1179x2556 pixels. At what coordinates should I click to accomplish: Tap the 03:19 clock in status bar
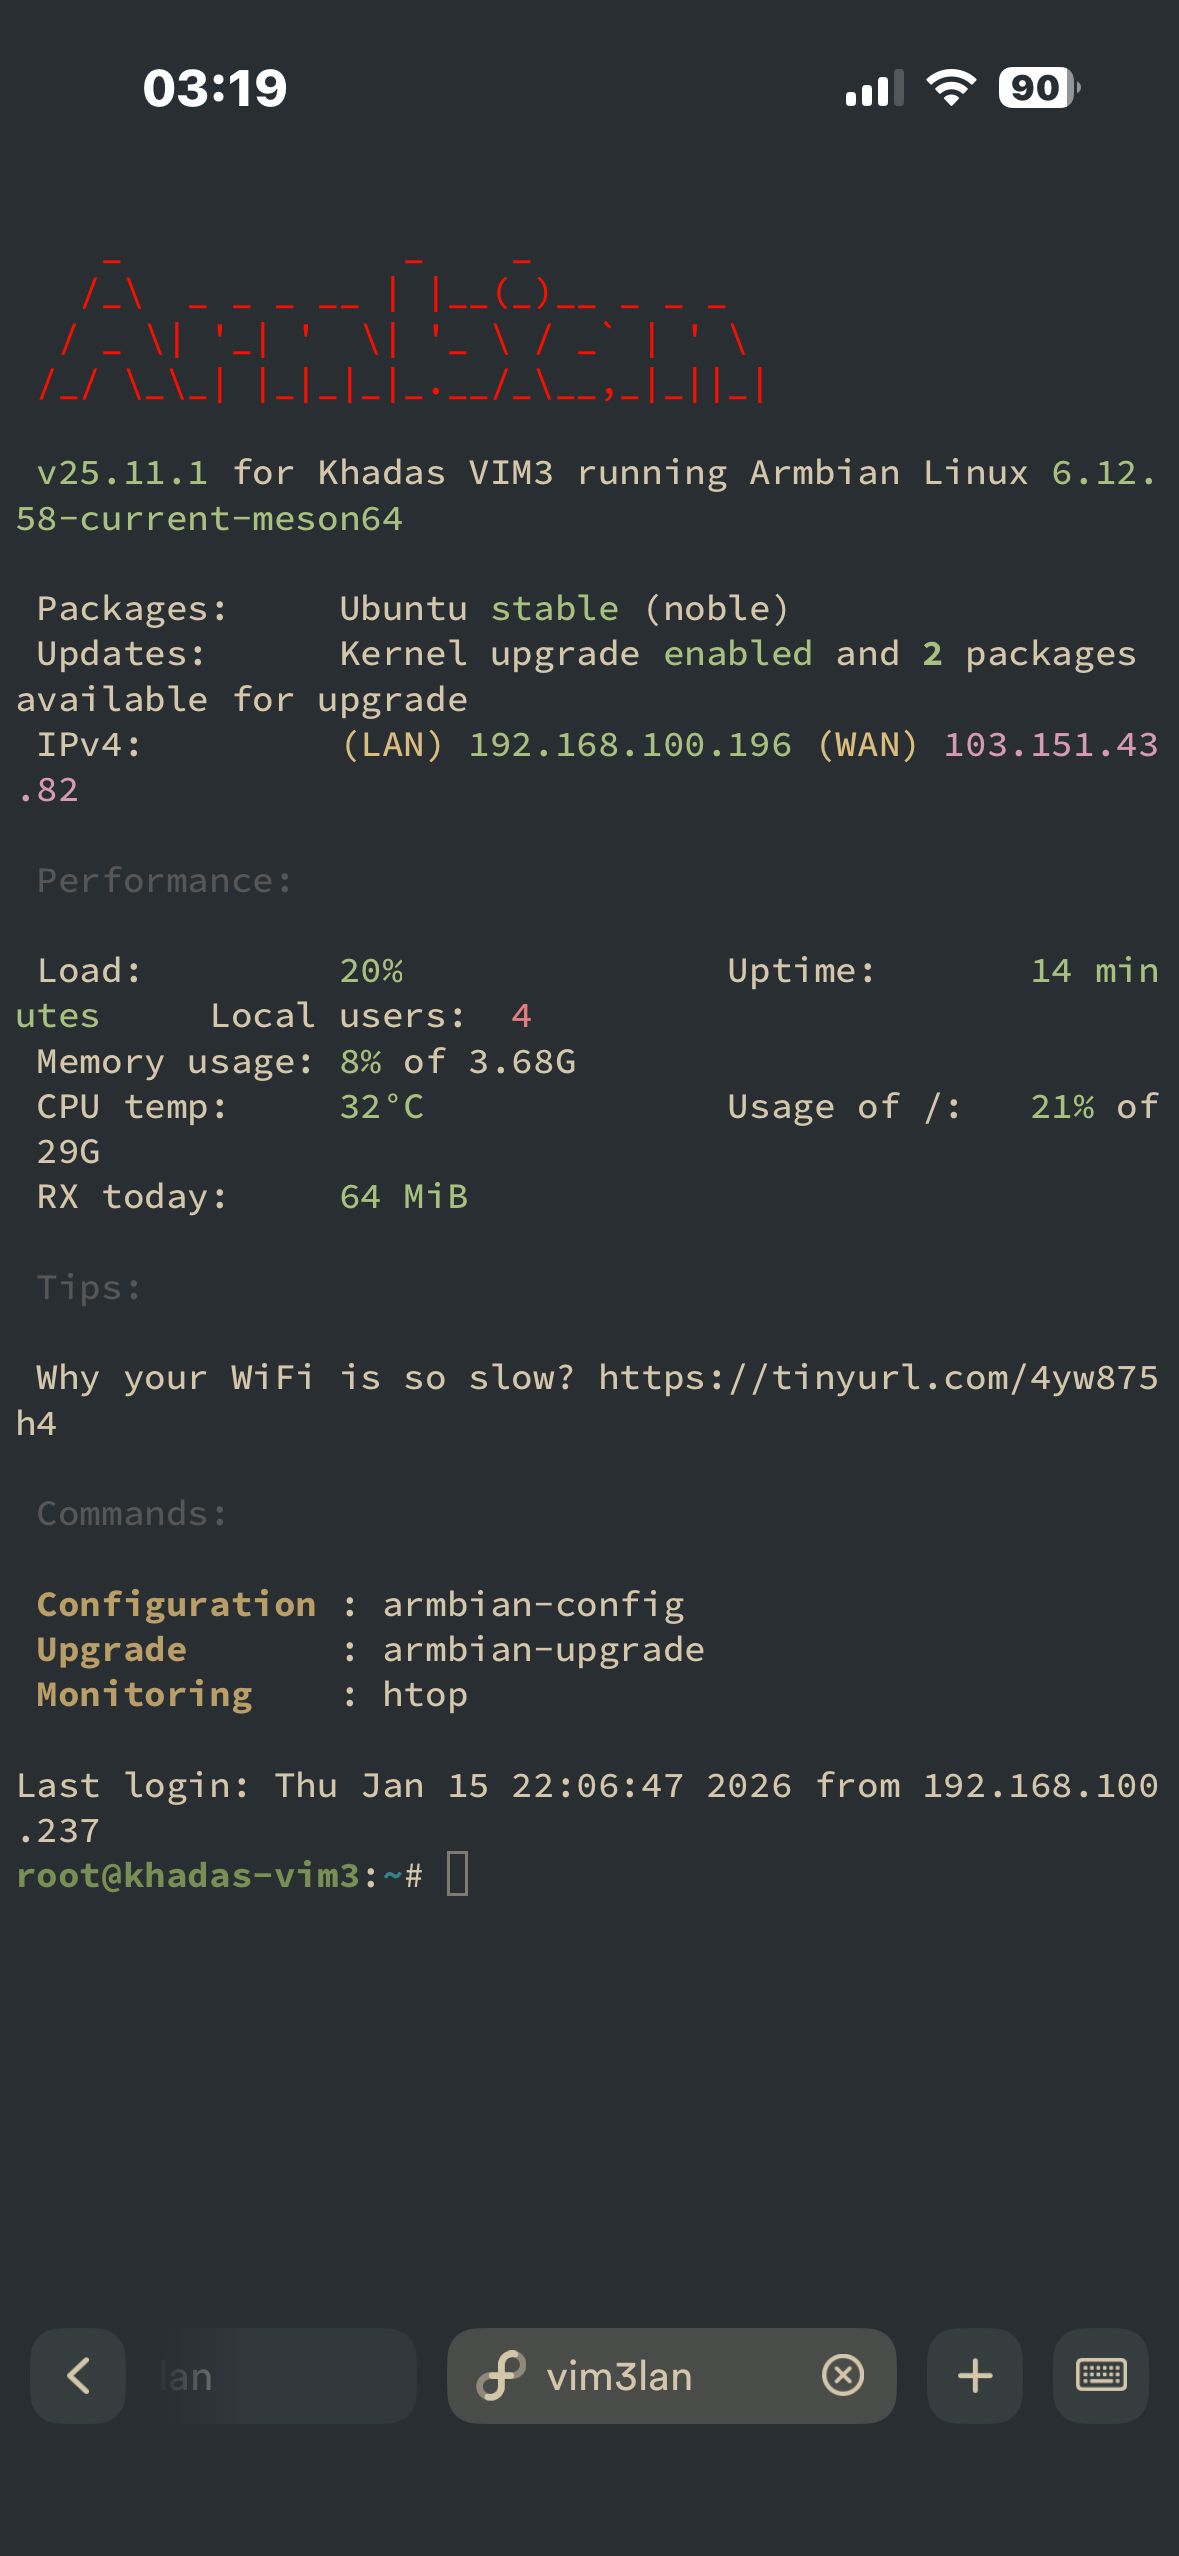coord(215,88)
